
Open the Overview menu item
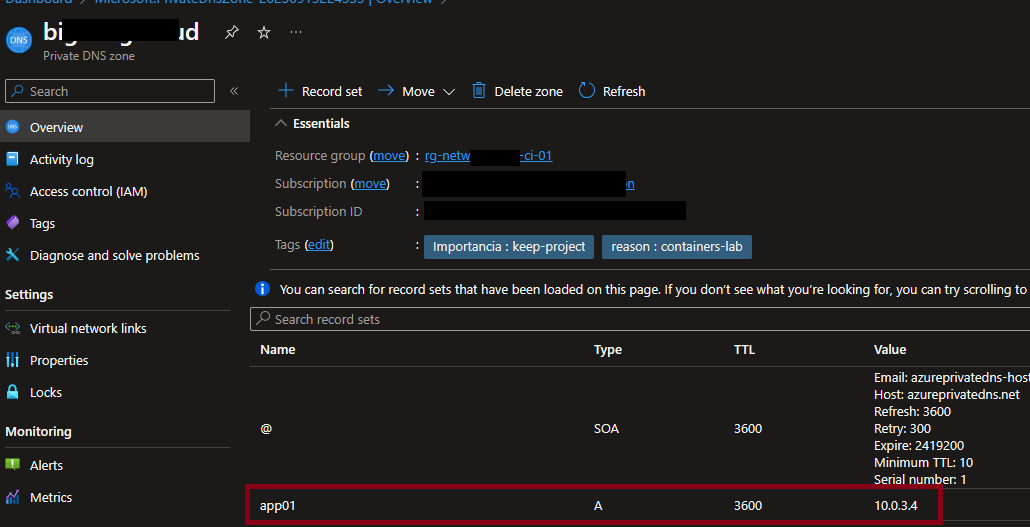125,127
